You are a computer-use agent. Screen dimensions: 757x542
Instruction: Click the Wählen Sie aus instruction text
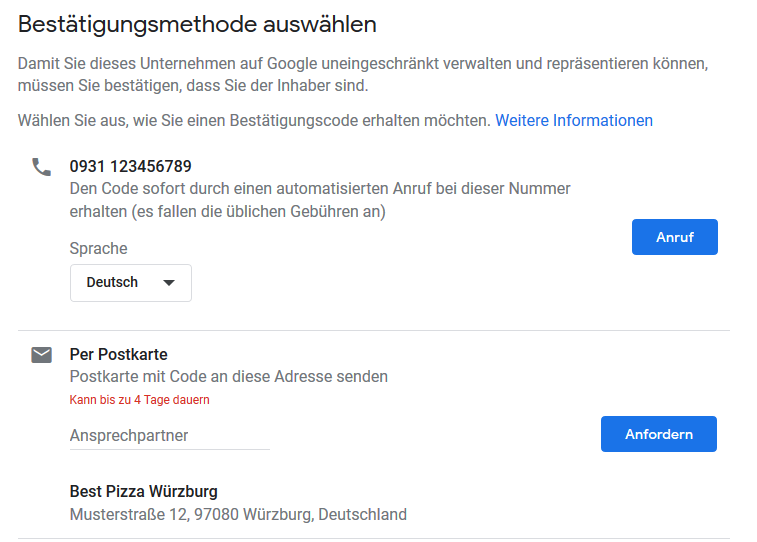click(x=254, y=120)
